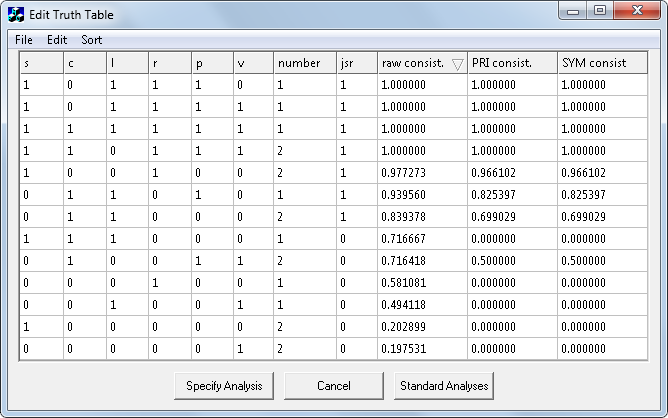The height and width of the screenshot is (418, 668).
Task: Open the Edit menu
Action: pyautogui.click(x=57, y=40)
